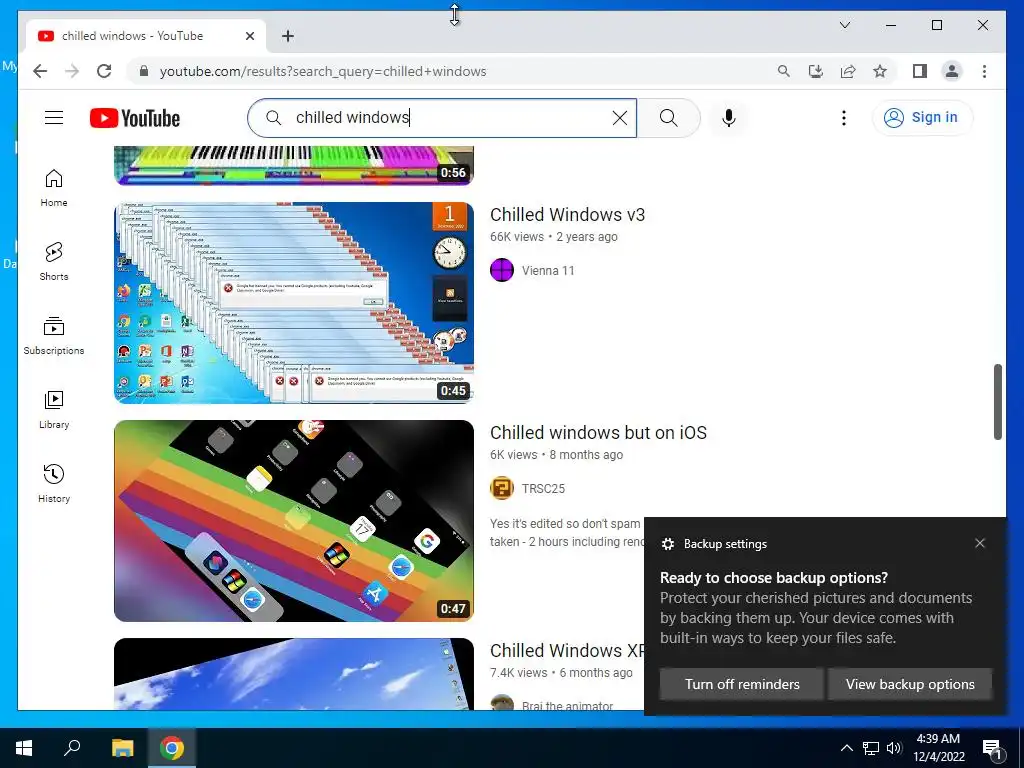This screenshot has width=1024, height=768.
Task: Click the YouTube logo
Action: pos(135,118)
